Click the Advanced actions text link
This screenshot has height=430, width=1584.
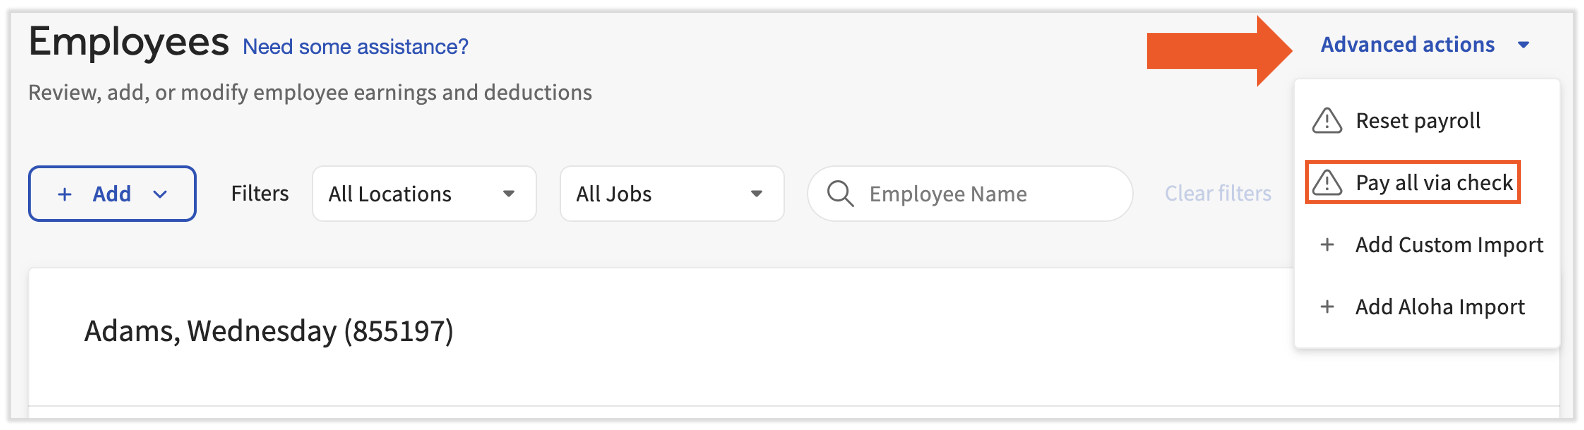point(1407,45)
